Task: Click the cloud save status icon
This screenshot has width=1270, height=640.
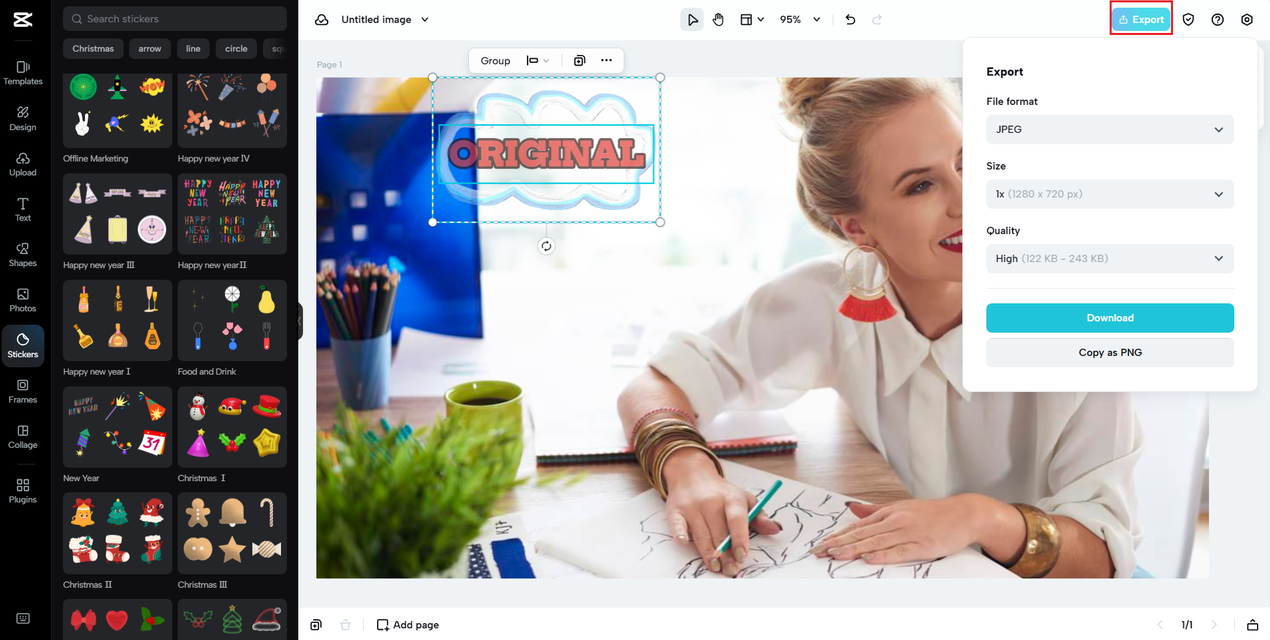Action: (321, 20)
